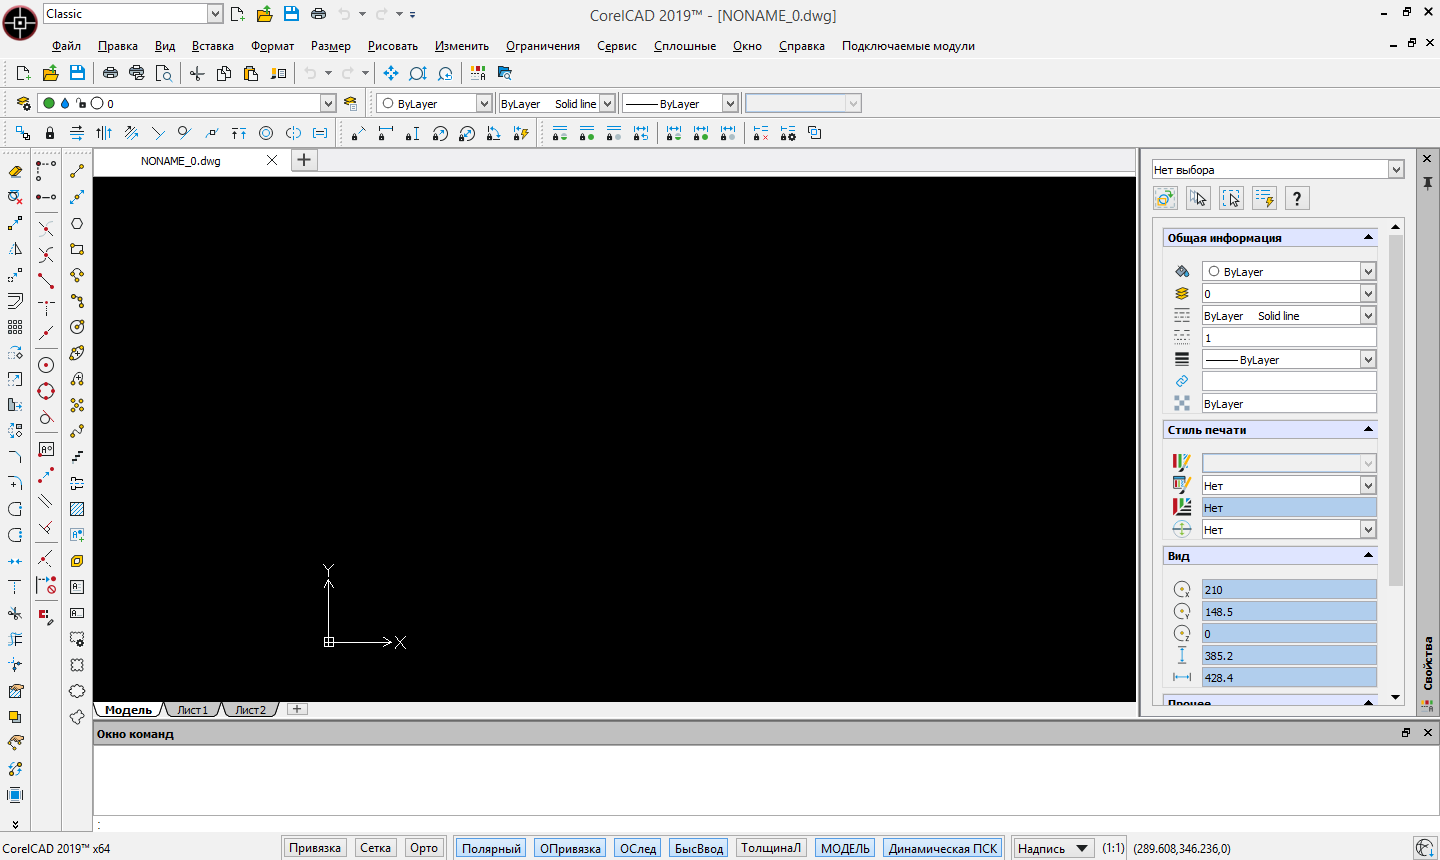Screen dimensions: 1440x860
Task: Select the Concentric constraint icon
Action: [x=266, y=133]
